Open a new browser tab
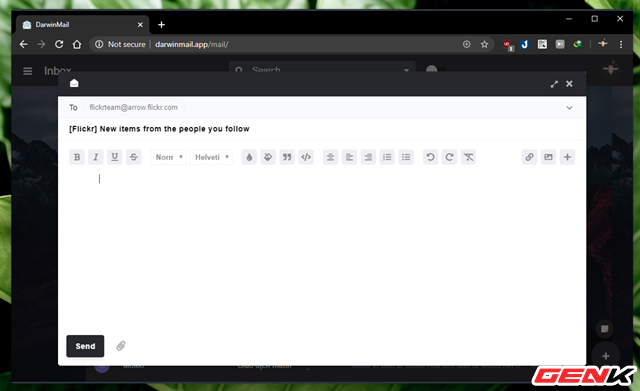This screenshot has width=640, height=391. pyautogui.click(x=161, y=25)
